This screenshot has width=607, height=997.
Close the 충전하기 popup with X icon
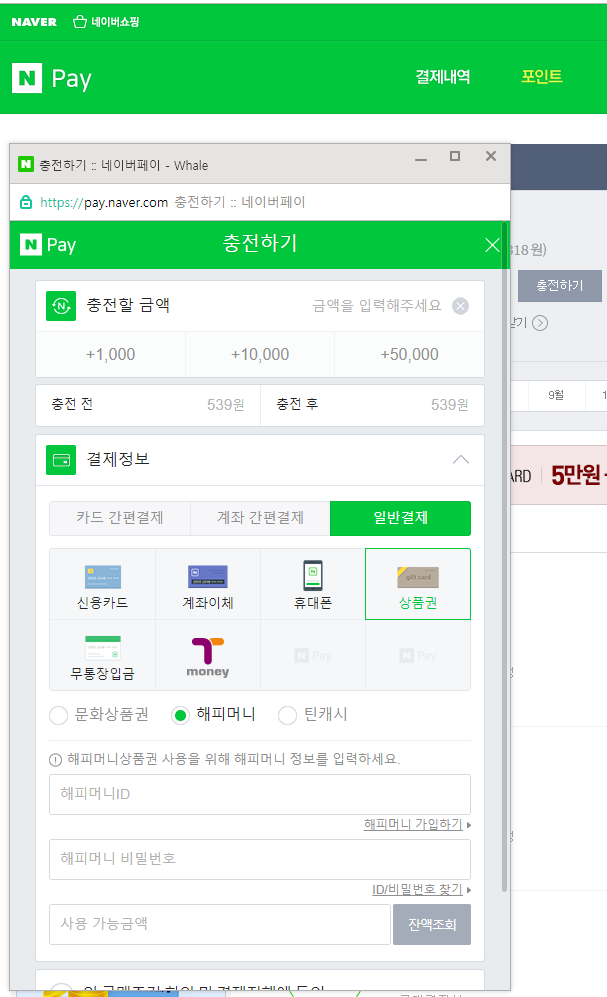coord(492,245)
